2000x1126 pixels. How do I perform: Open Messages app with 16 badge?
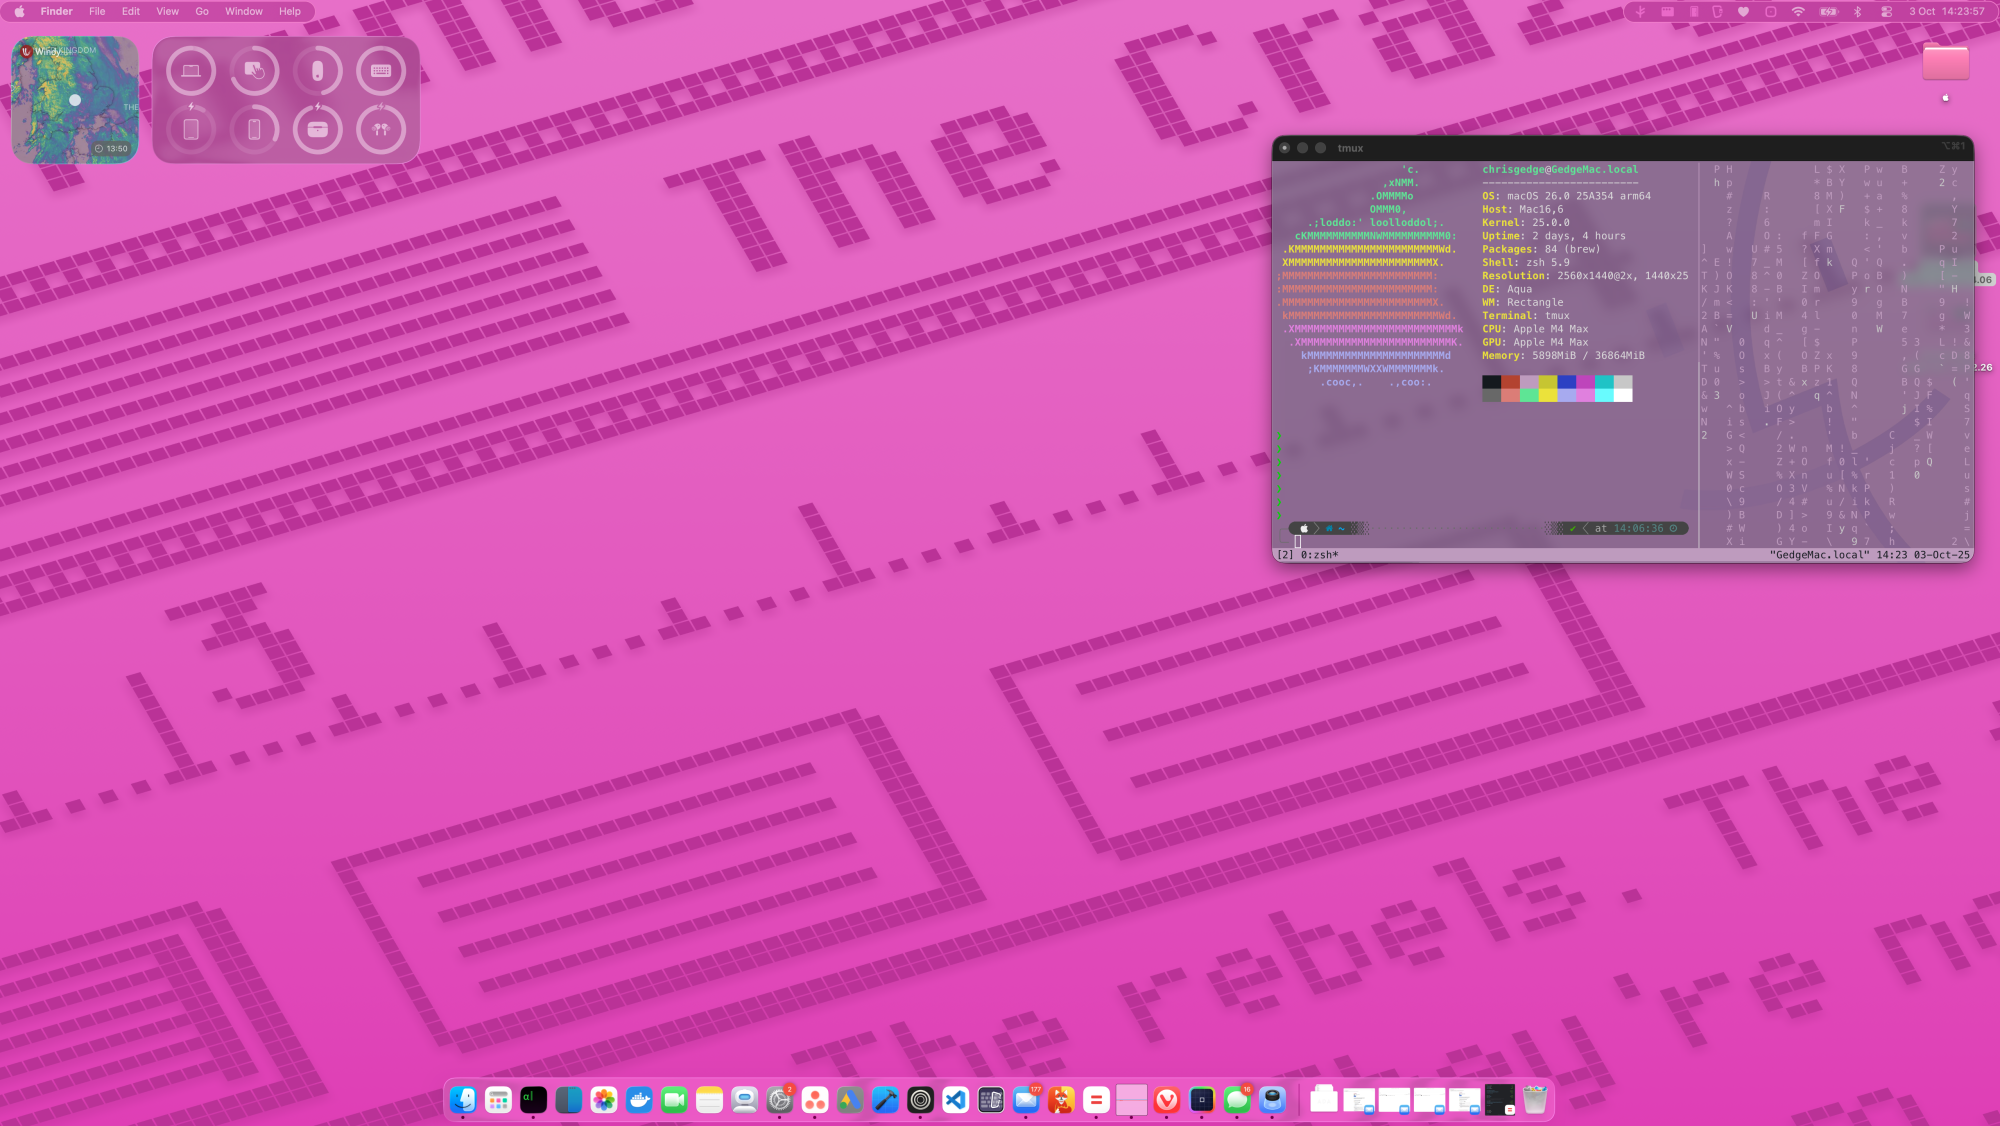[1237, 1101]
